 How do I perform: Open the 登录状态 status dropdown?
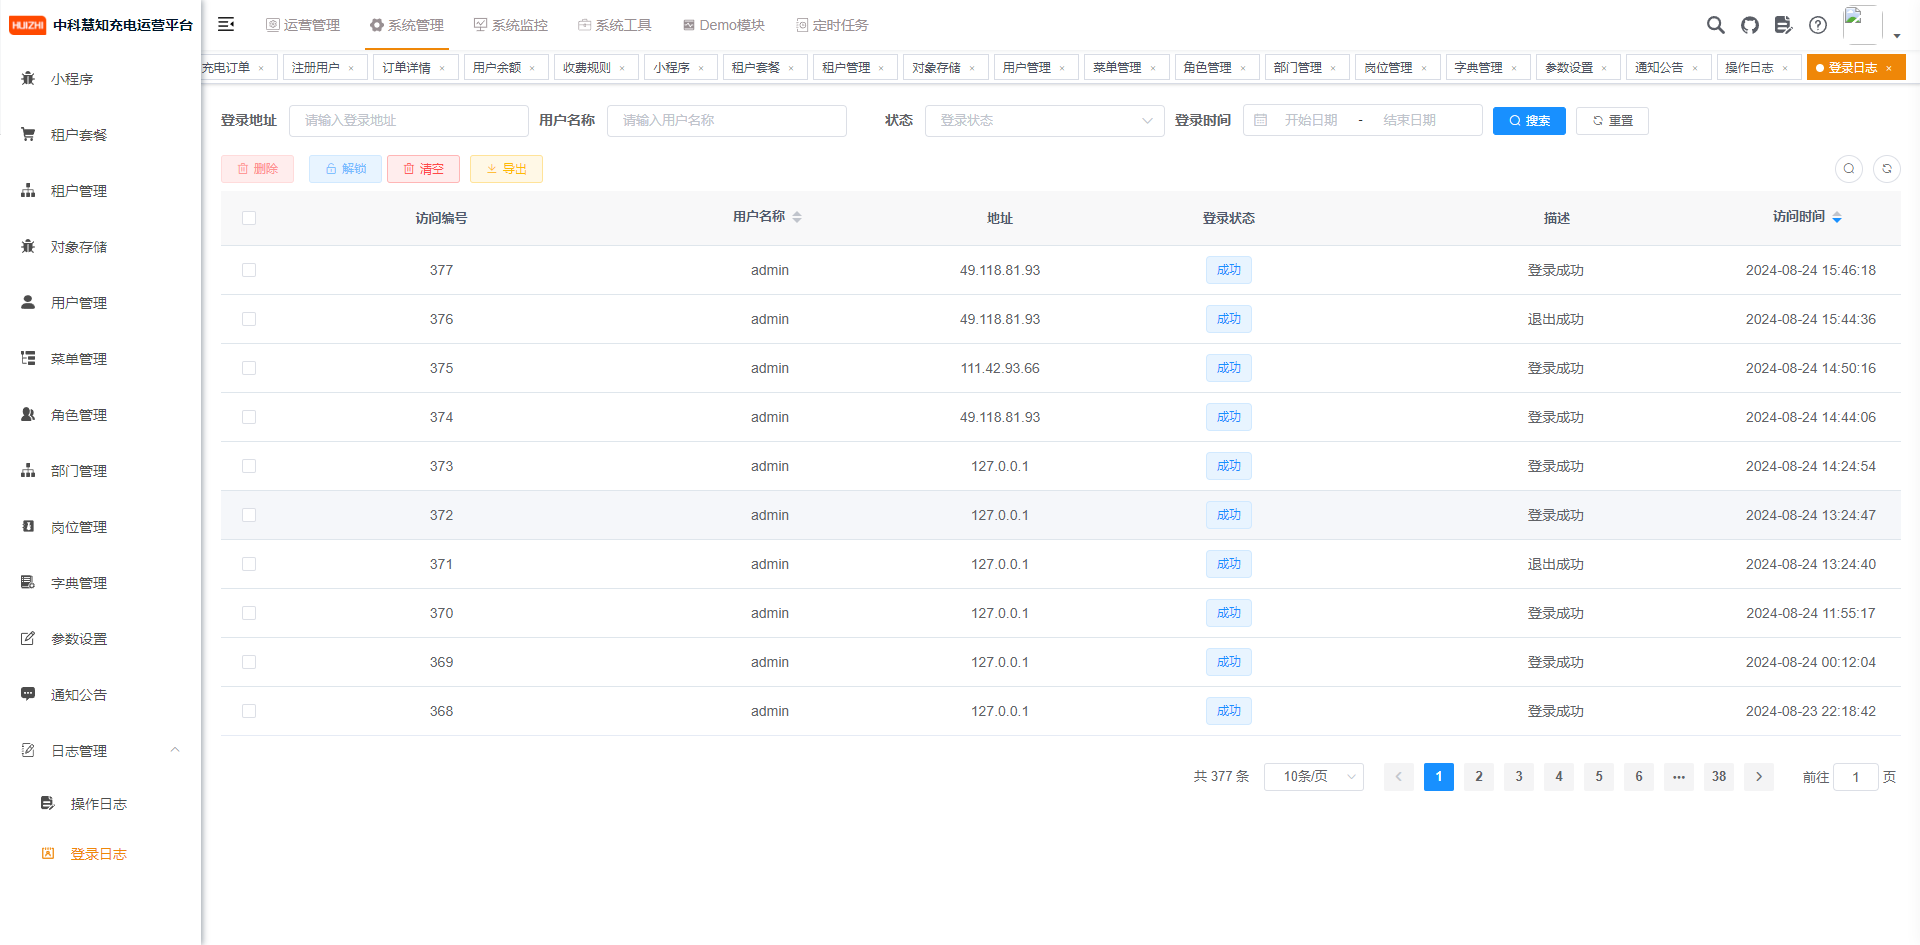pos(1044,121)
